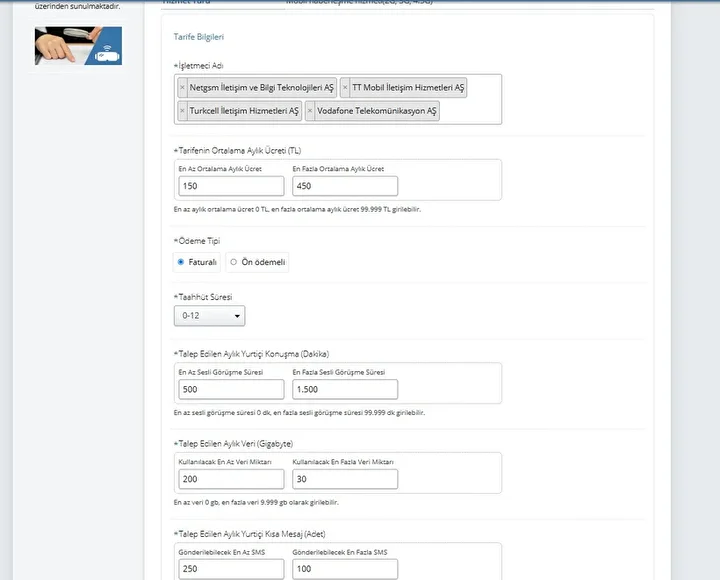Click the En Az Ortalama Aylık Ücret field

231,186
